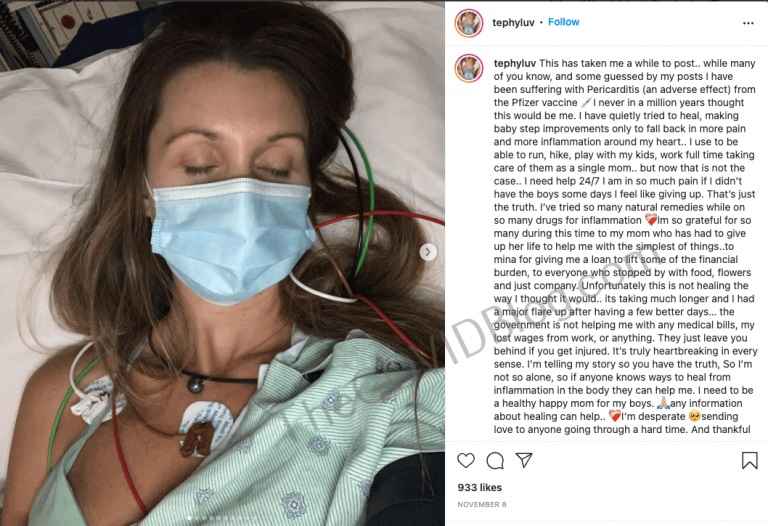Go to the next photo with the carousel arrow
Image resolution: width=768 pixels, height=526 pixels.
click(x=428, y=252)
